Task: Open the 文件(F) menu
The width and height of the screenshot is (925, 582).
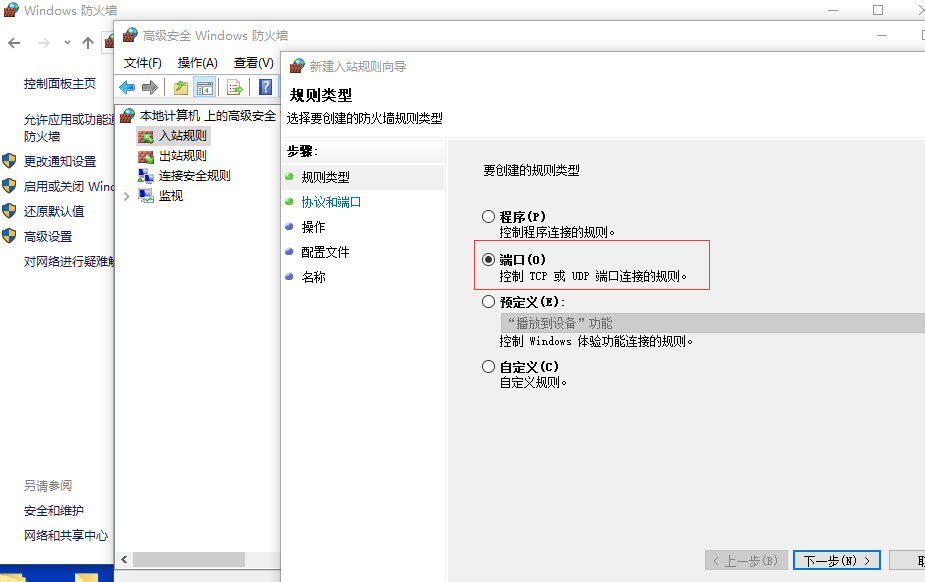Action: [x=143, y=62]
